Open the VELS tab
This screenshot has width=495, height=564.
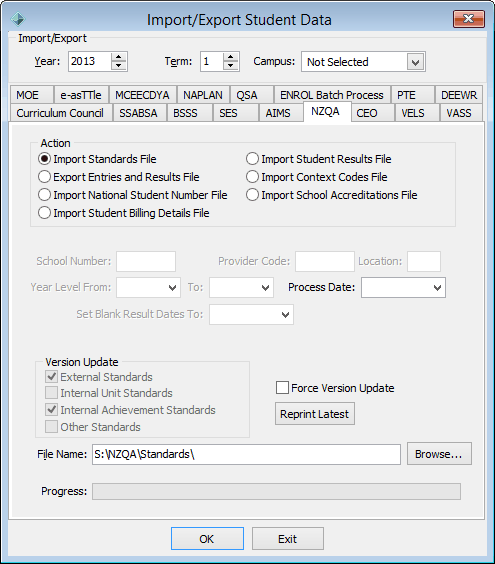pos(417,113)
